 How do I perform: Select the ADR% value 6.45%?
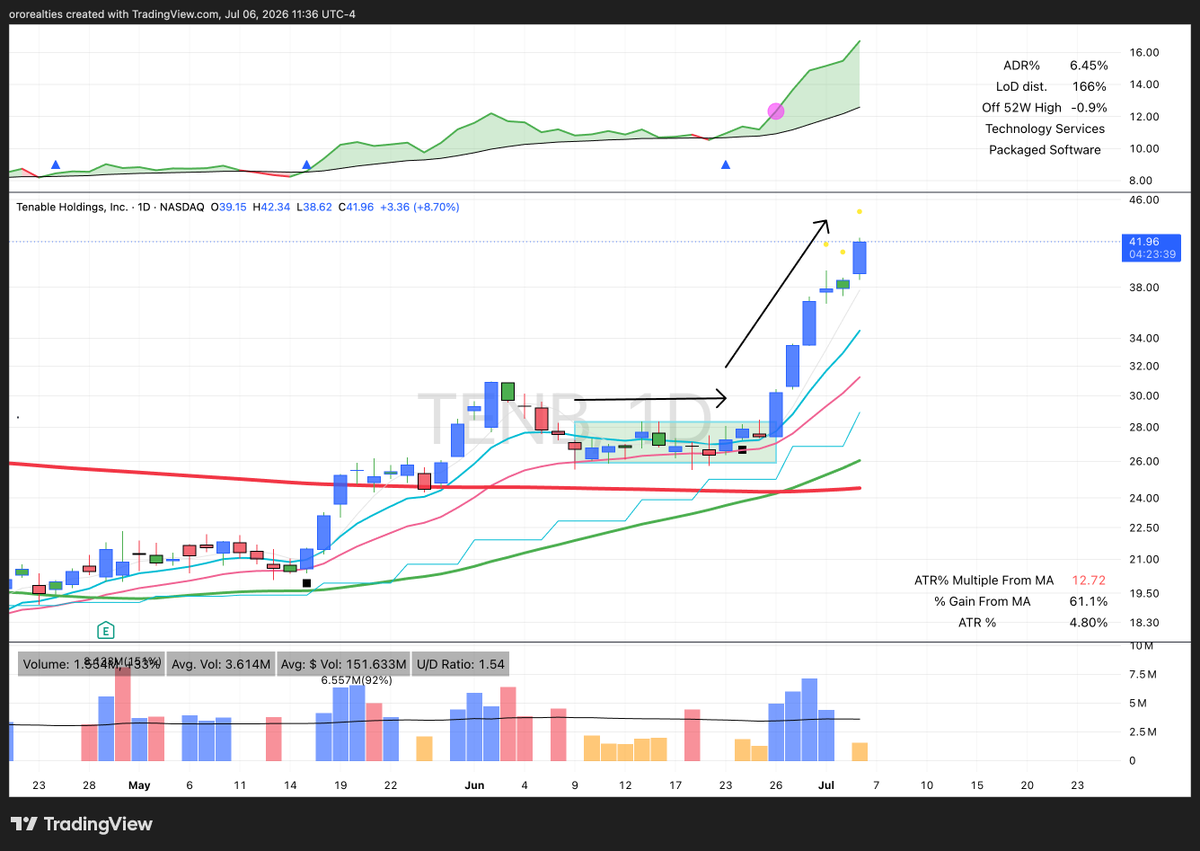point(1087,64)
